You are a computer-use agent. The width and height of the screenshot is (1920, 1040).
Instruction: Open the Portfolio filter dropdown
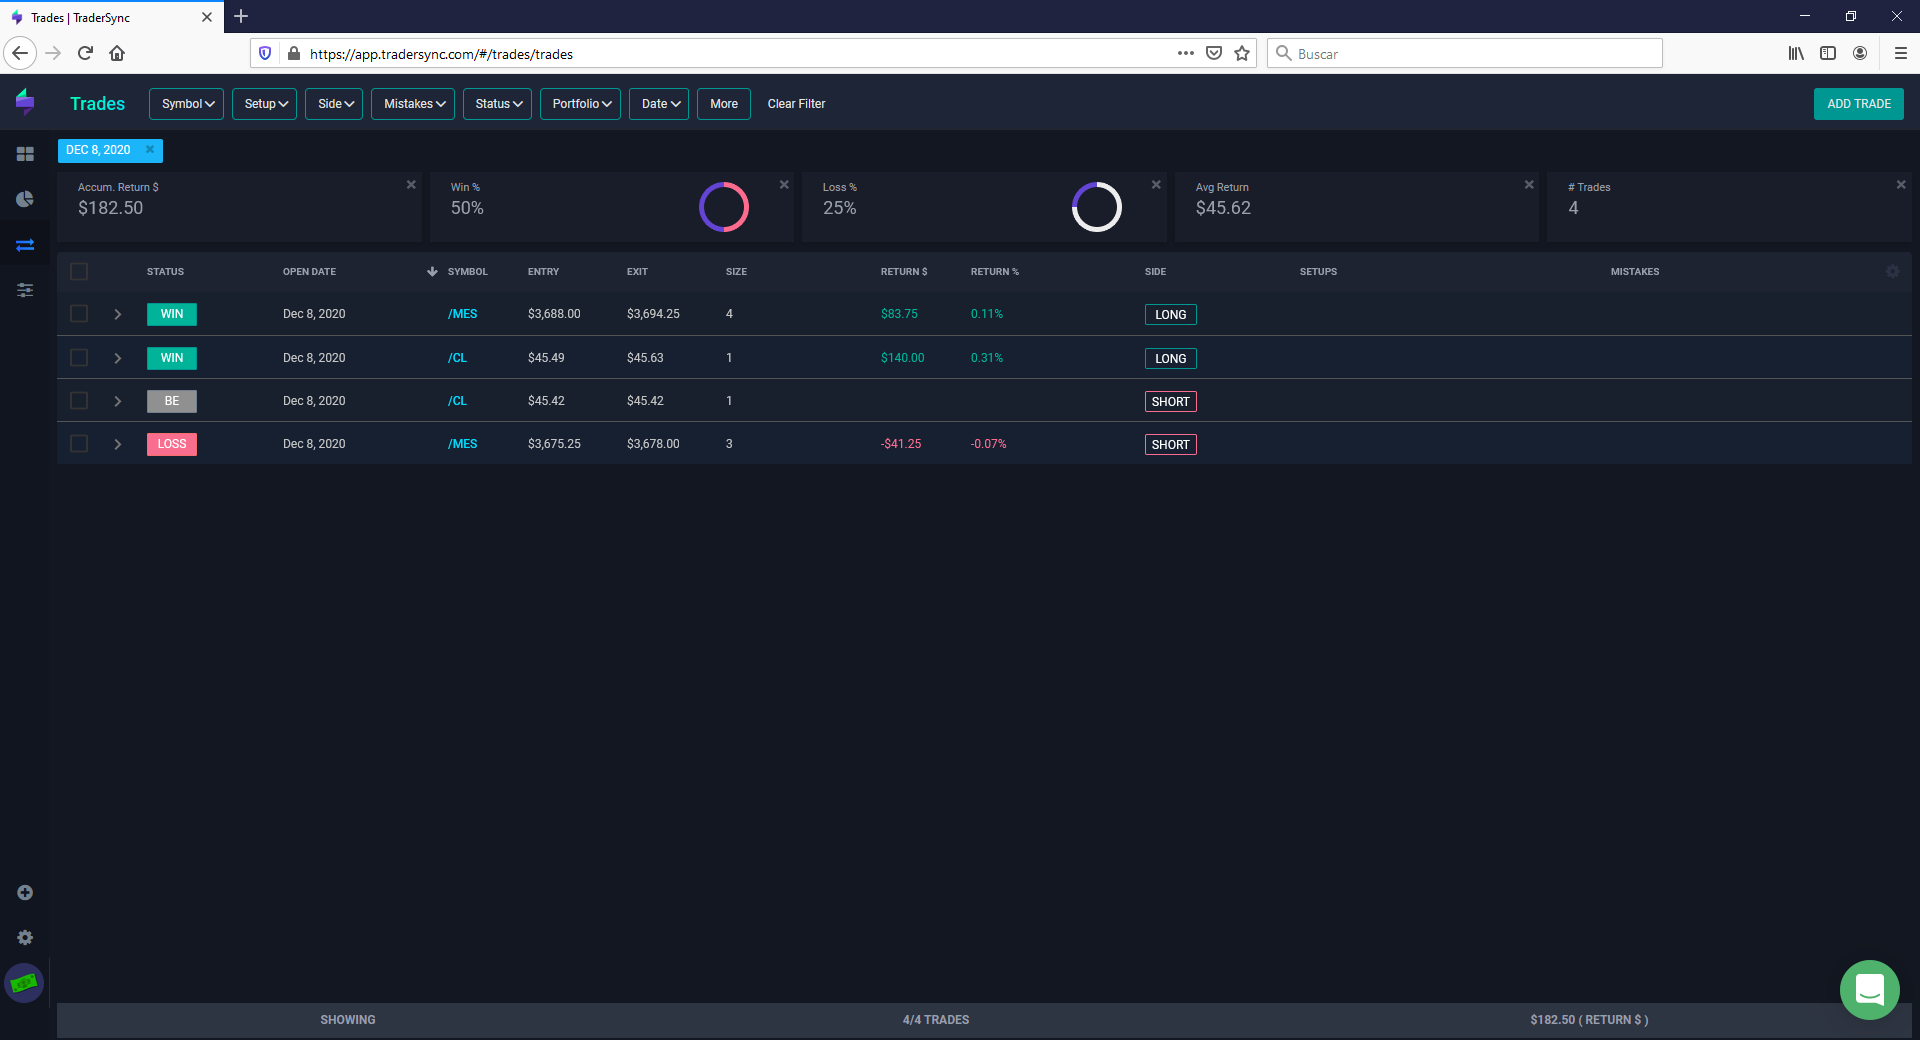point(580,104)
